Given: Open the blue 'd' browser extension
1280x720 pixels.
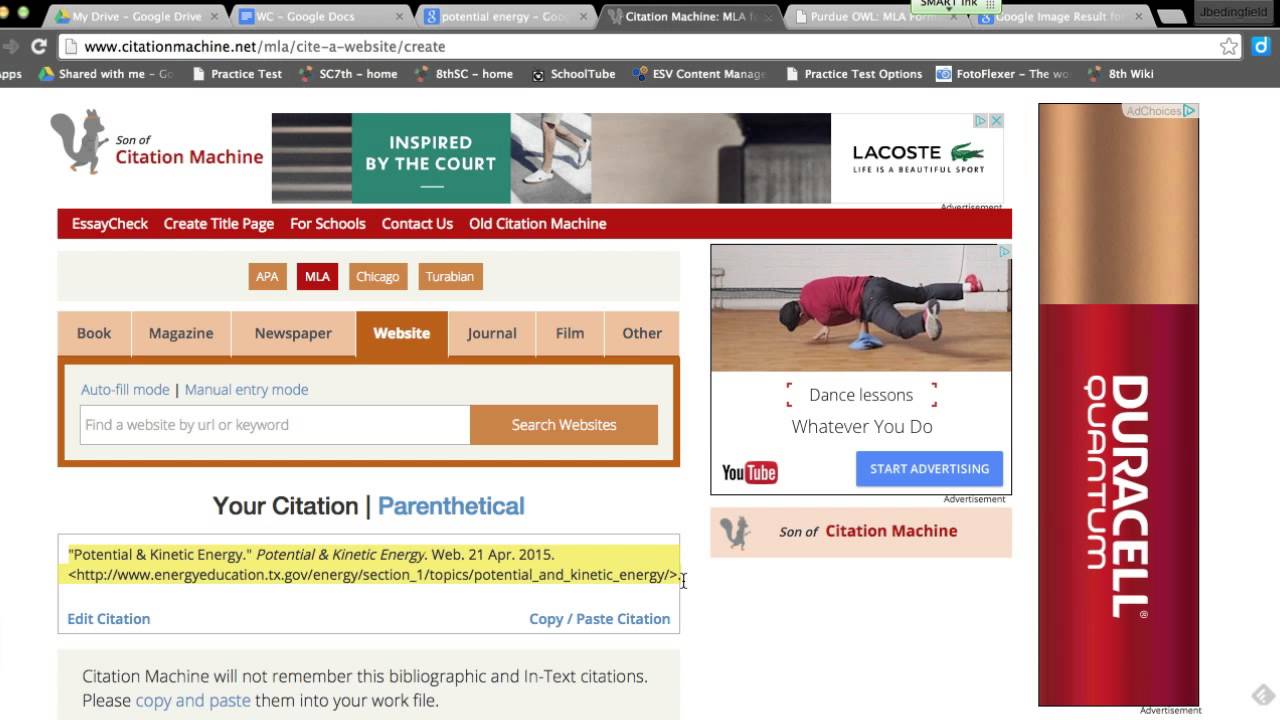Looking at the screenshot, I should coord(1262,46).
